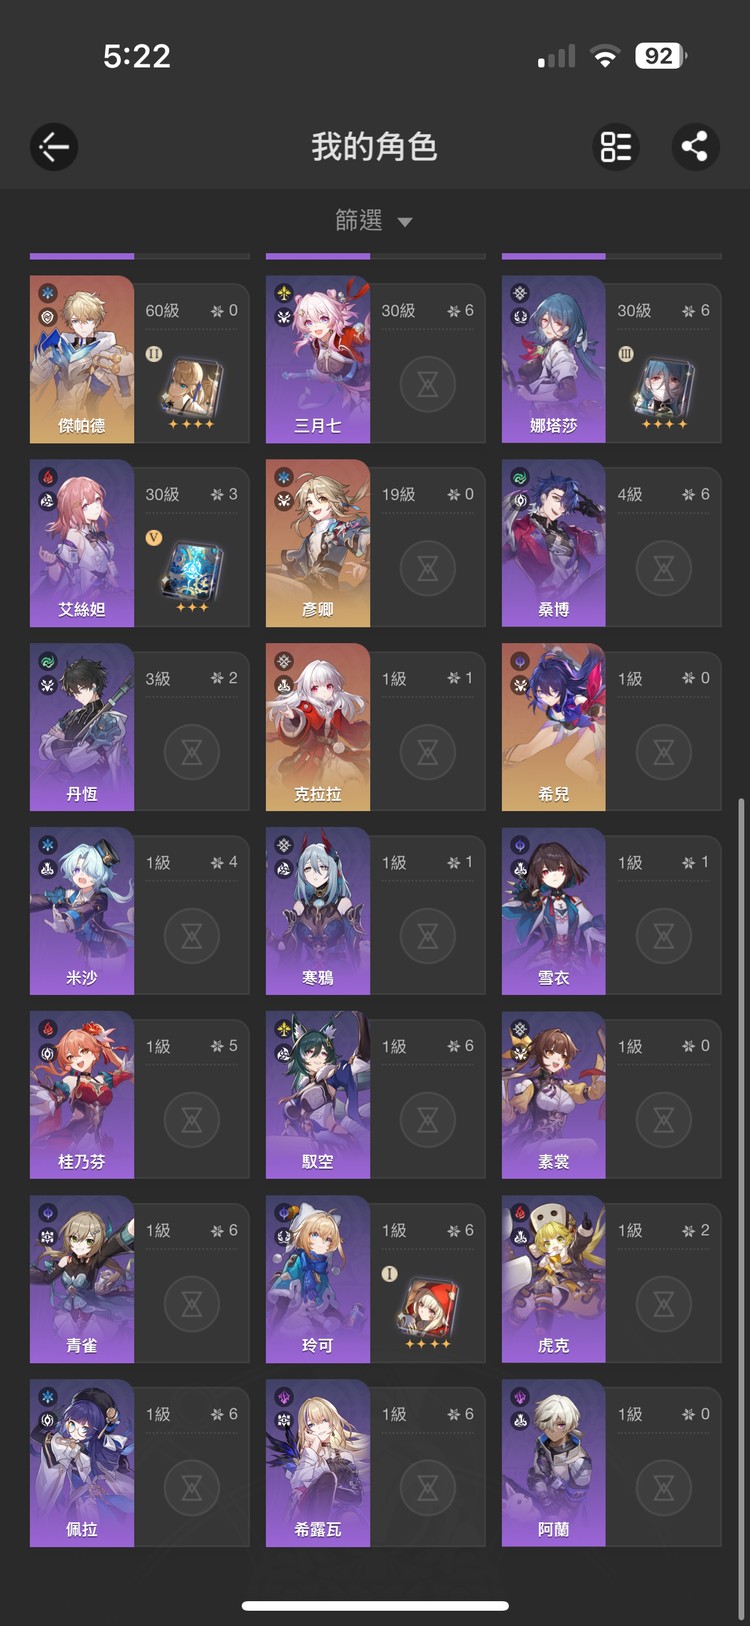
Task: Open 娜塔莎 light cone icon
Action: (663, 388)
